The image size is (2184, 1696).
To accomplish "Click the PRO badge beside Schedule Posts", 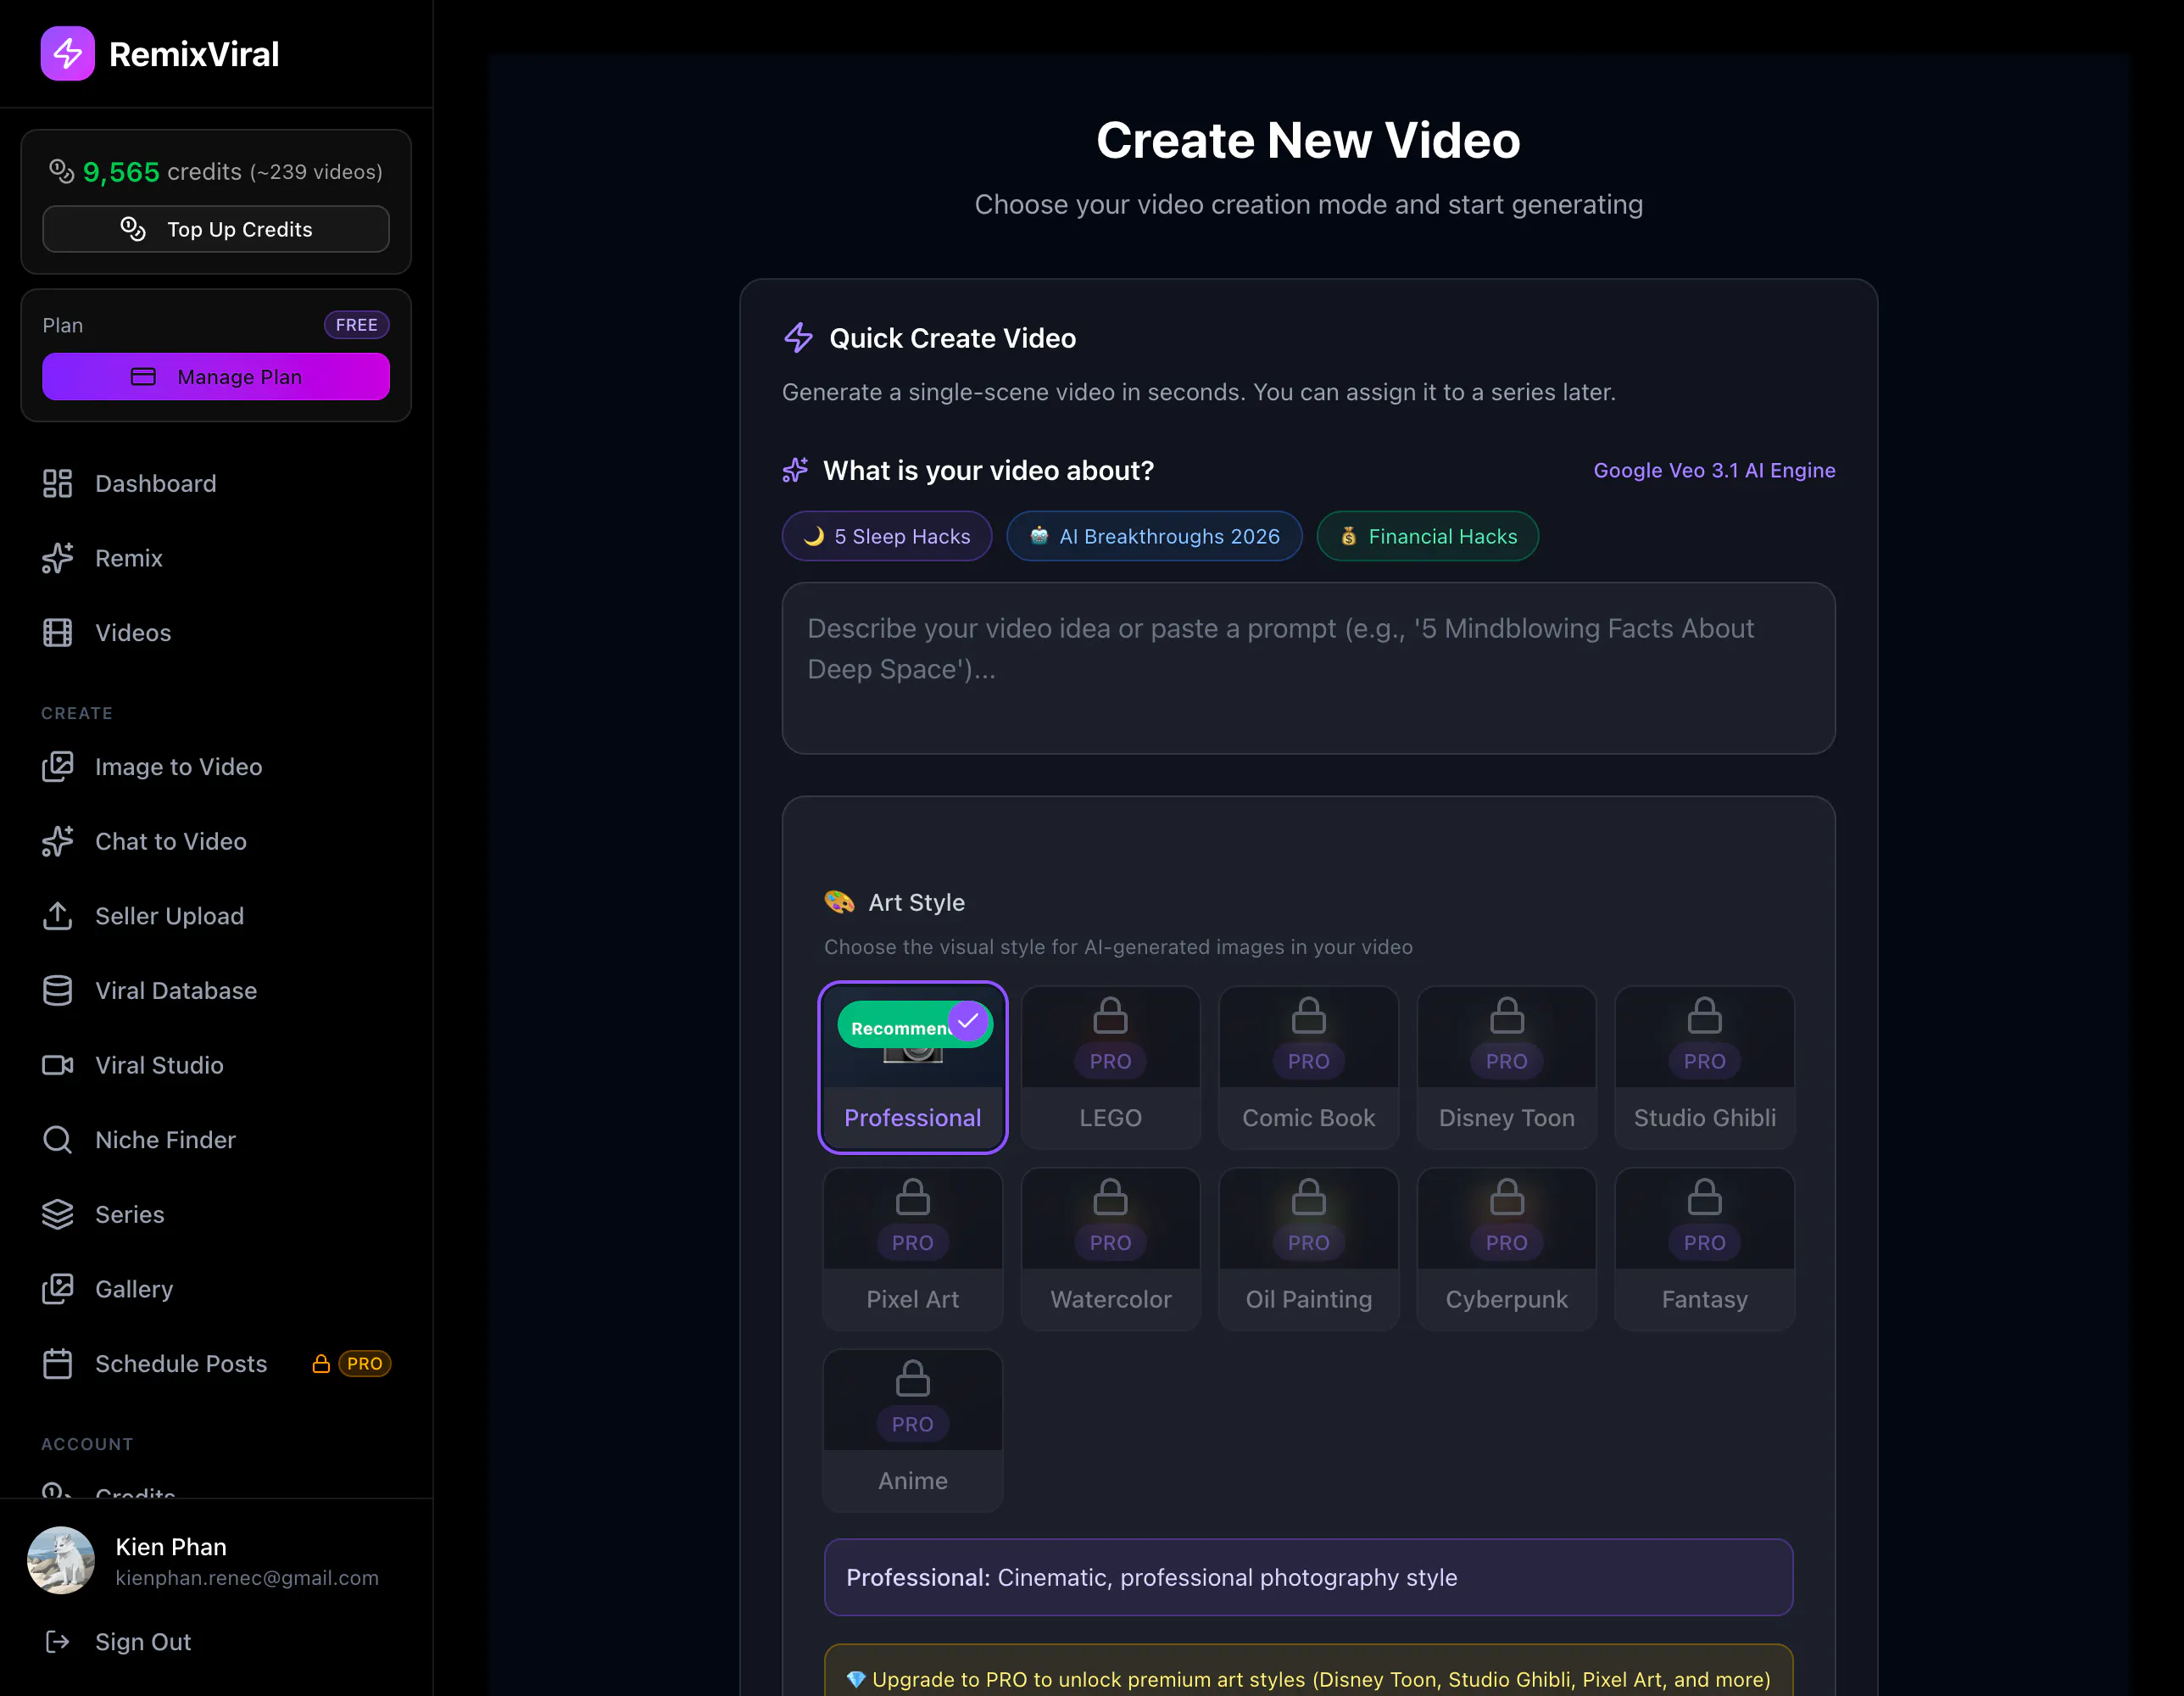I will pos(365,1363).
